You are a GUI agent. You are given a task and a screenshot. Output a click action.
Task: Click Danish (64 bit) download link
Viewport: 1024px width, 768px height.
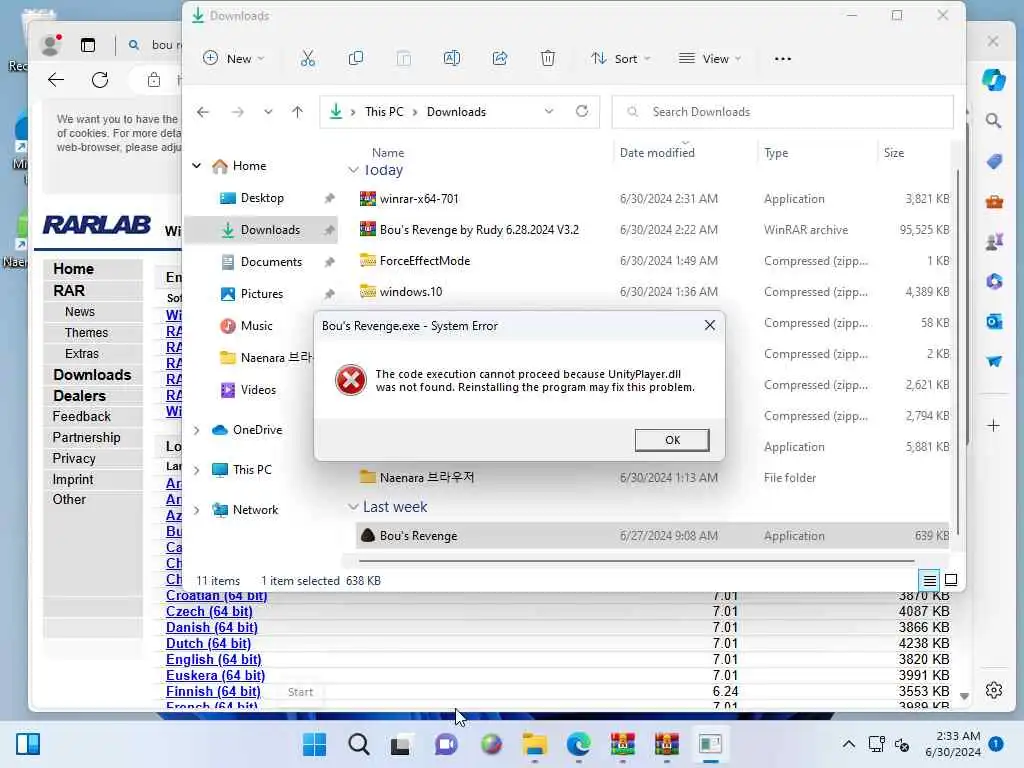(212, 628)
